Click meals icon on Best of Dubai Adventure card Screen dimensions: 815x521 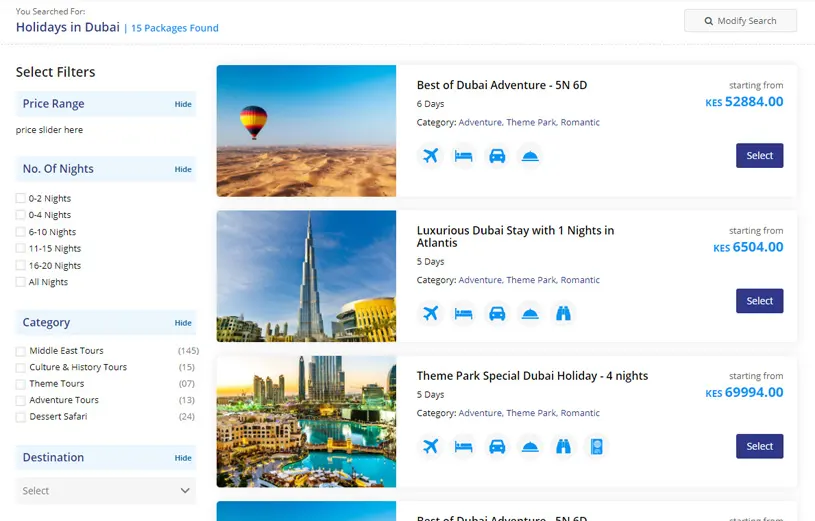click(x=530, y=155)
